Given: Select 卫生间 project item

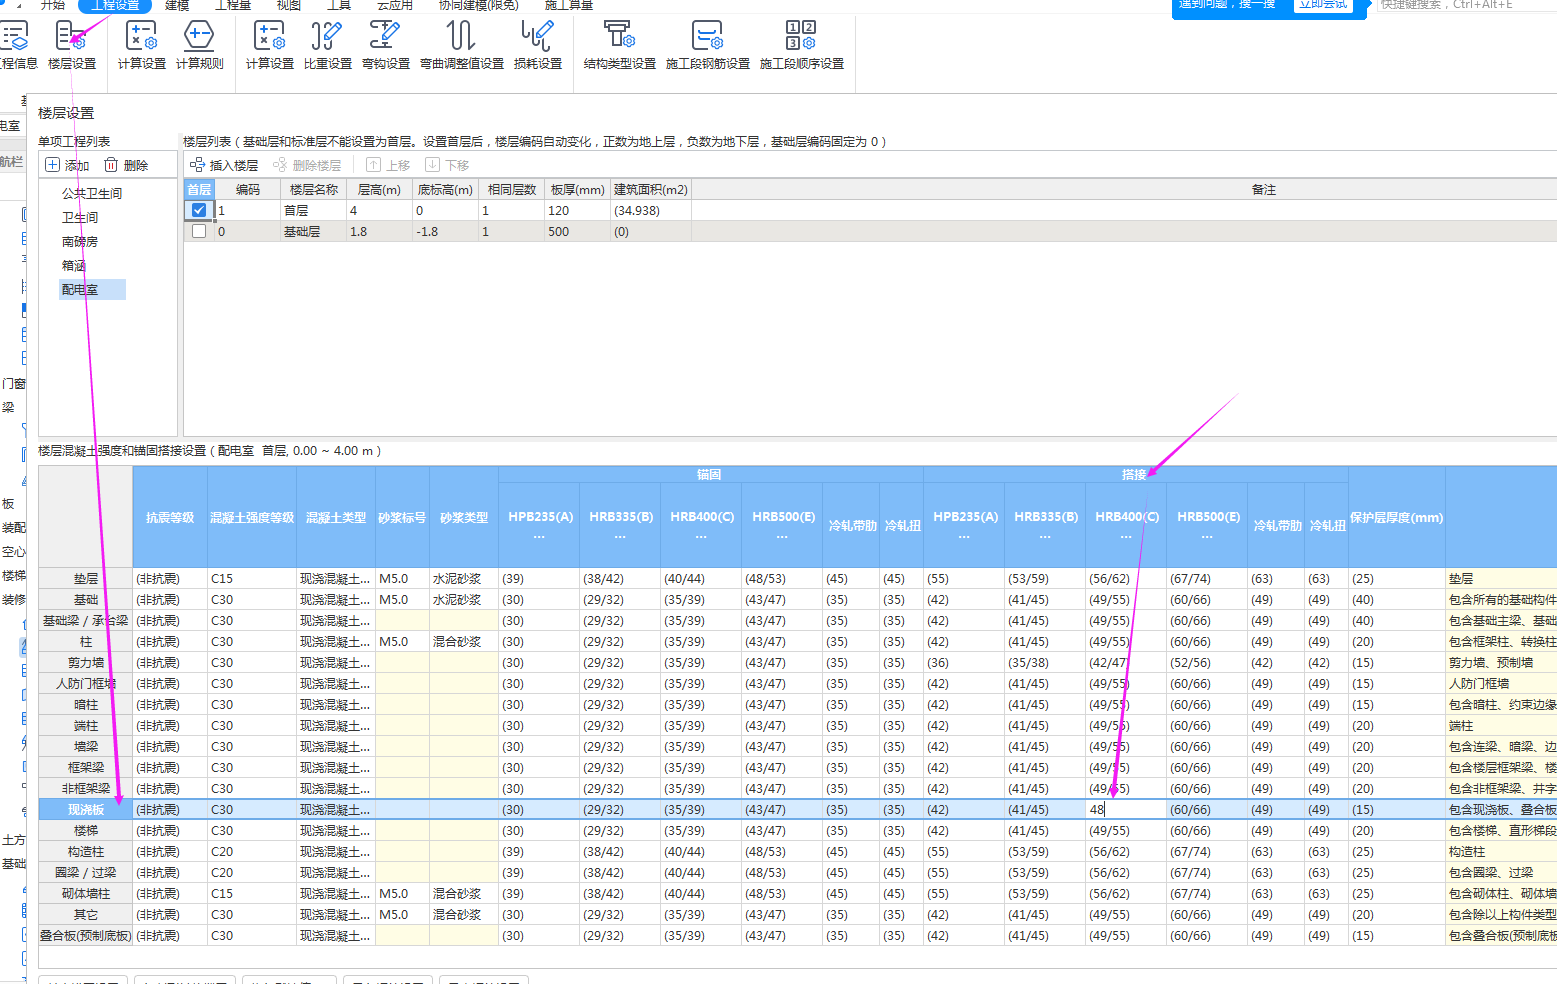Looking at the screenshot, I should pyautogui.click(x=80, y=217).
